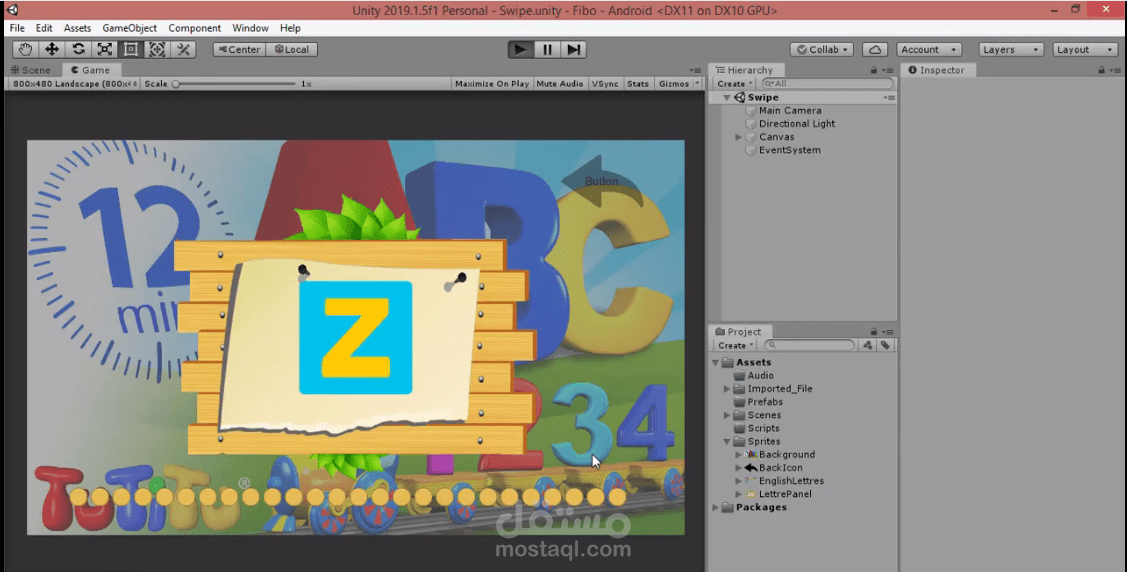Expand the Scenes folder
The height and width of the screenshot is (572, 1127).
[x=727, y=415]
